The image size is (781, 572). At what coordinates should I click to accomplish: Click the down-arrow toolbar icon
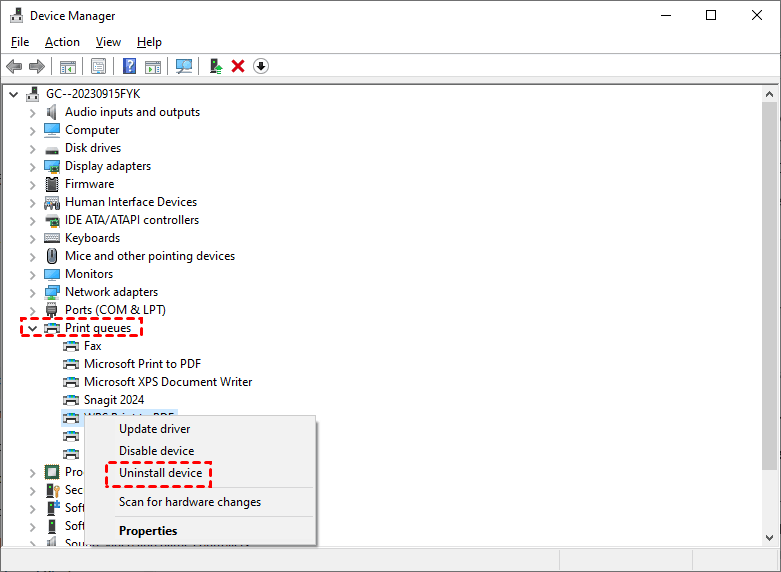coord(261,66)
